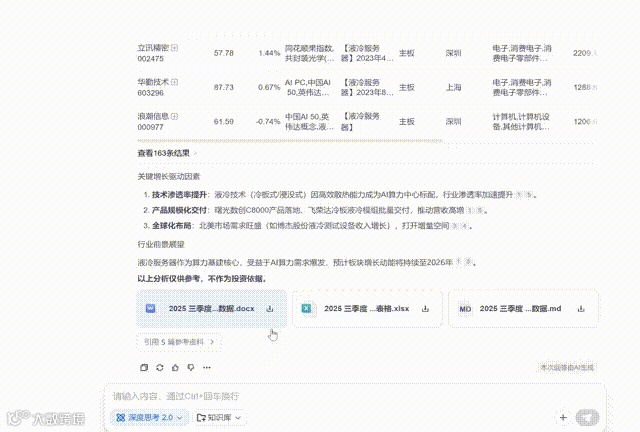
Task: Like the answer with thumbs up
Action: click(x=175, y=367)
